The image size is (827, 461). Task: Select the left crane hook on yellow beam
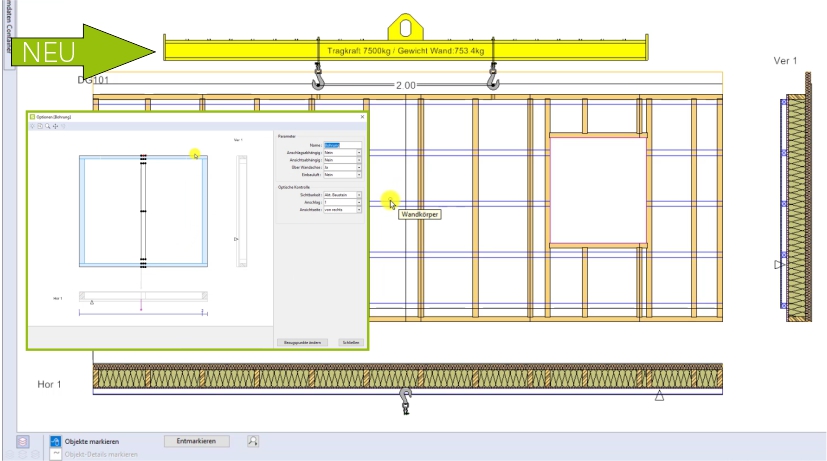pyautogui.click(x=318, y=77)
